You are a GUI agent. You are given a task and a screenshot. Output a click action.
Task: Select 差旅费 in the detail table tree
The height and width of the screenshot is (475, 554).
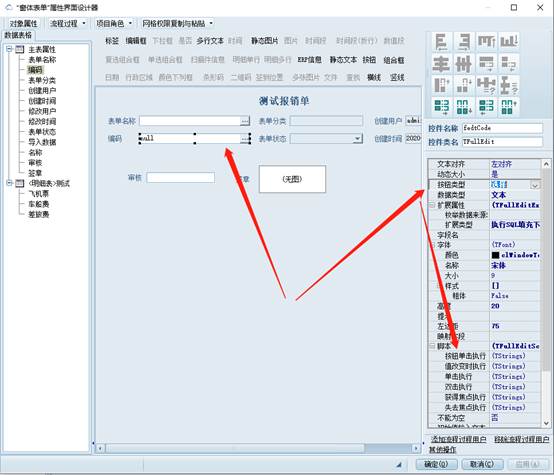[x=39, y=214]
